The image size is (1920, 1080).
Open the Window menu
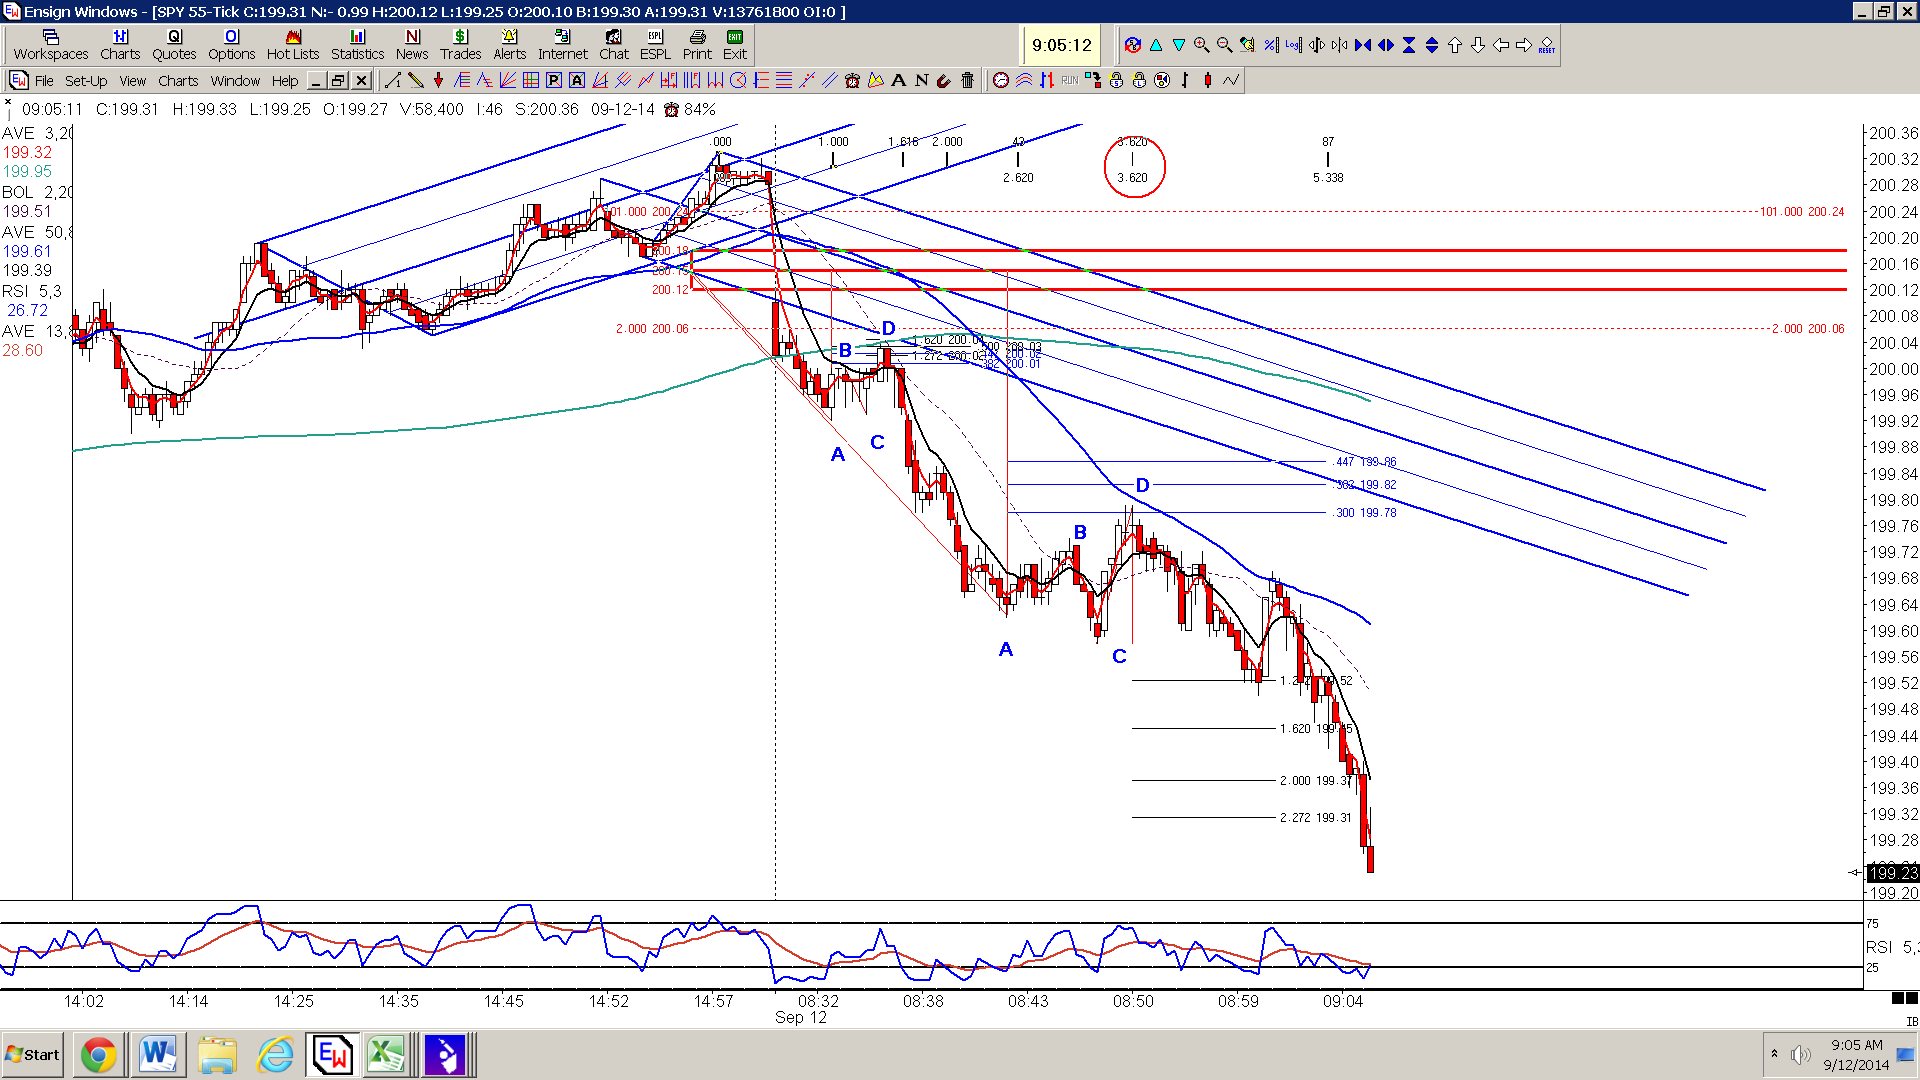235,81
